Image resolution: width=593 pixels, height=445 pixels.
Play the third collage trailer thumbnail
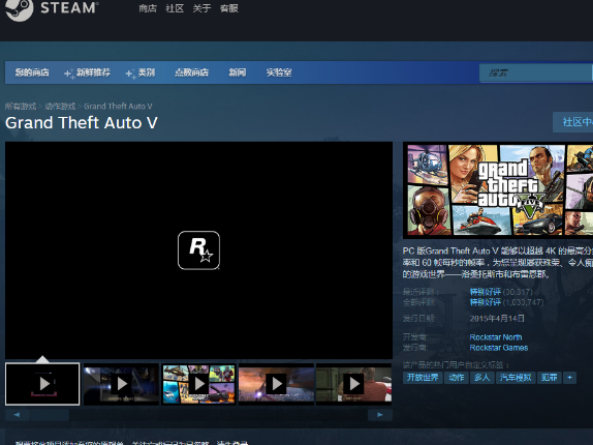tap(199, 384)
